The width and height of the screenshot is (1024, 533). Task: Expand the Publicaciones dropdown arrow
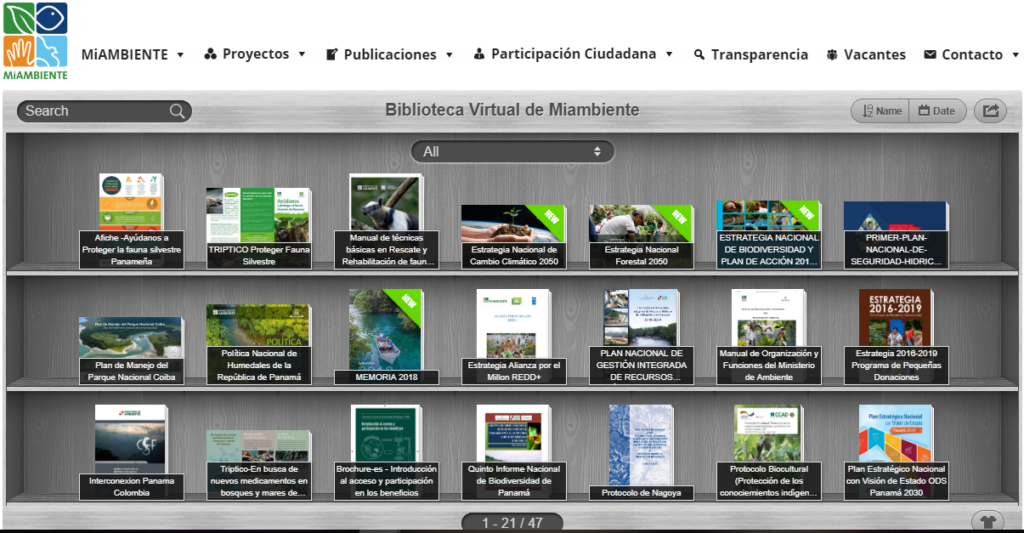tap(449, 55)
